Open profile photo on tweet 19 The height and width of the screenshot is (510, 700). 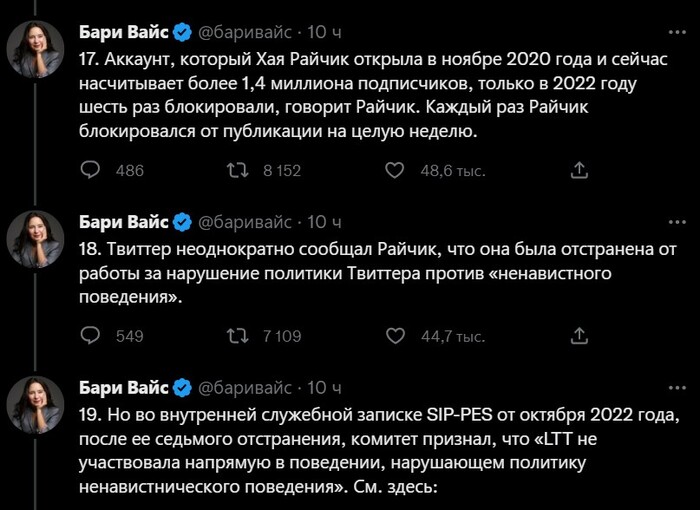coord(36,403)
